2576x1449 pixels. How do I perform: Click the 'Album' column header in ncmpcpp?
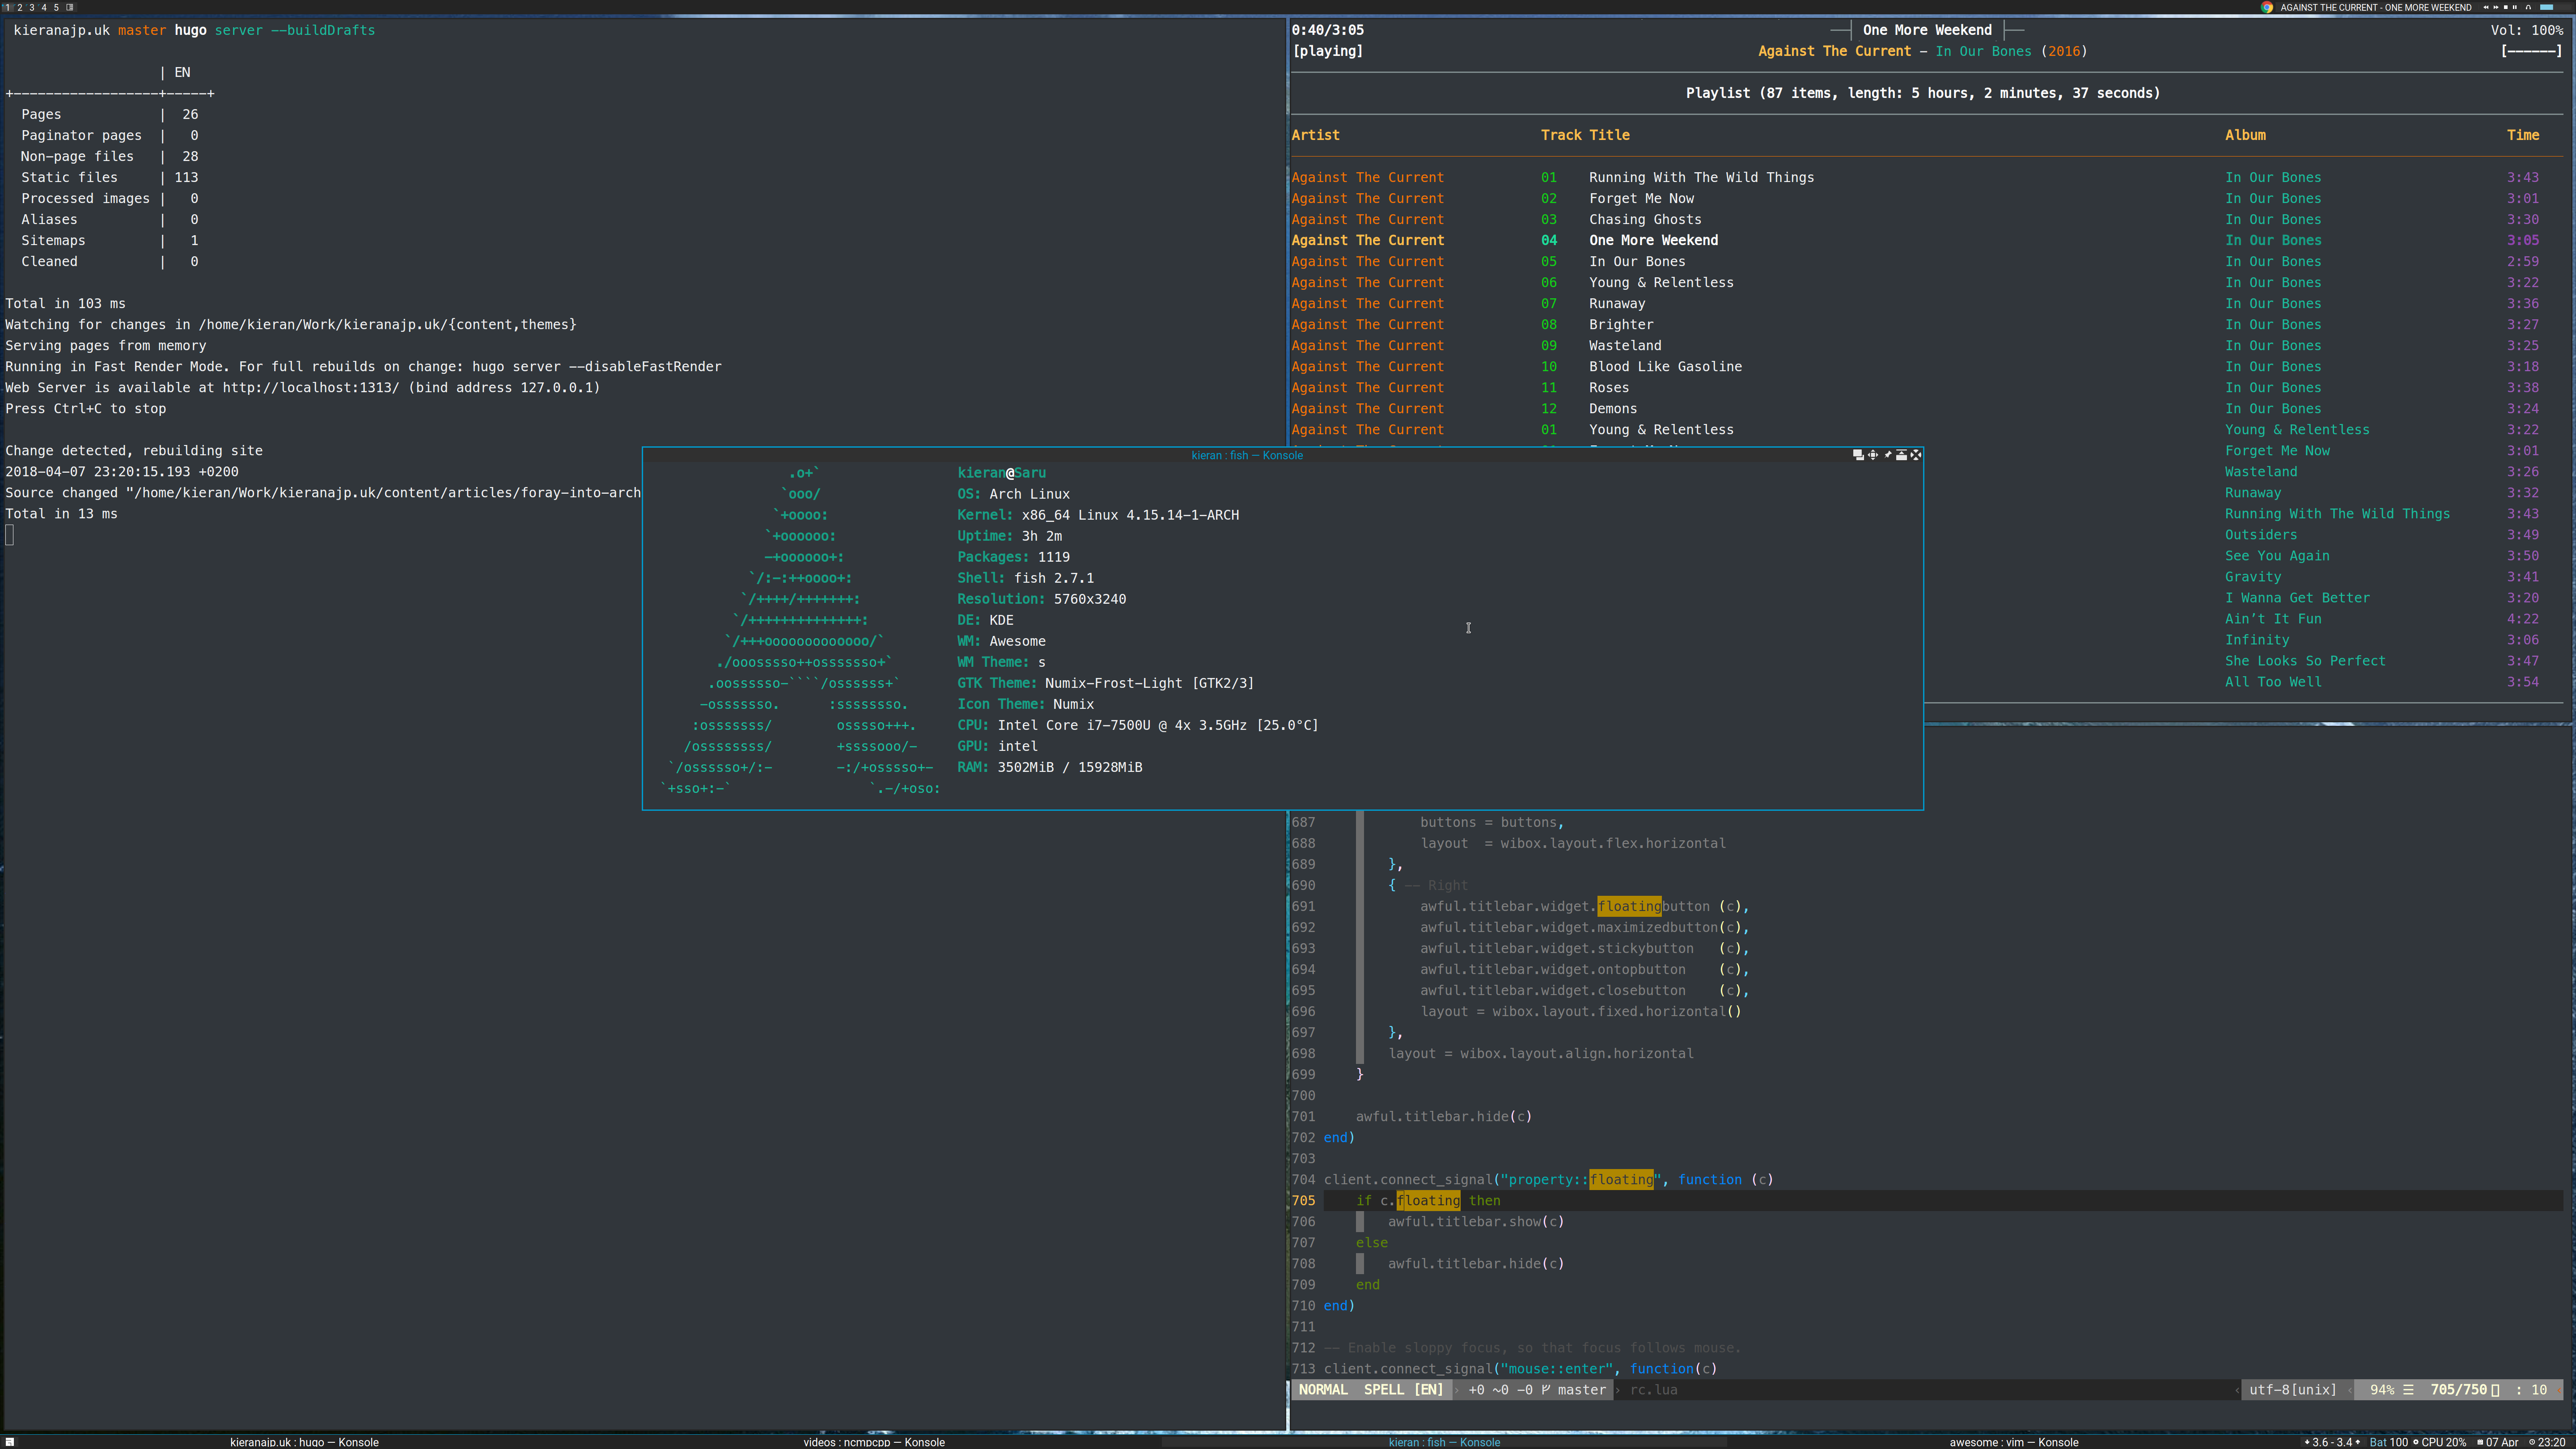click(x=2245, y=135)
